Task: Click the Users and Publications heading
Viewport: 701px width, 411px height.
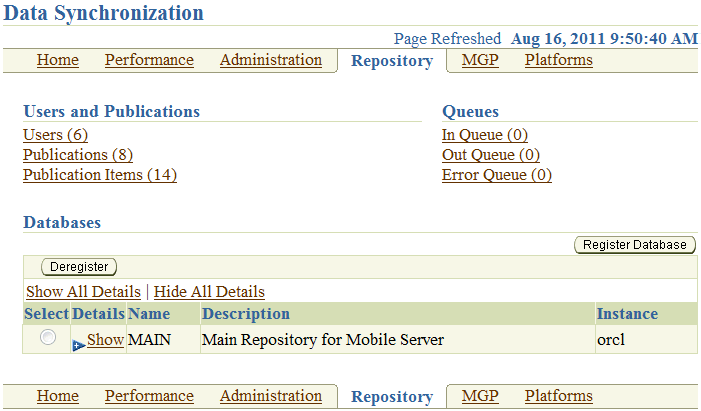Action: click(x=111, y=111)
